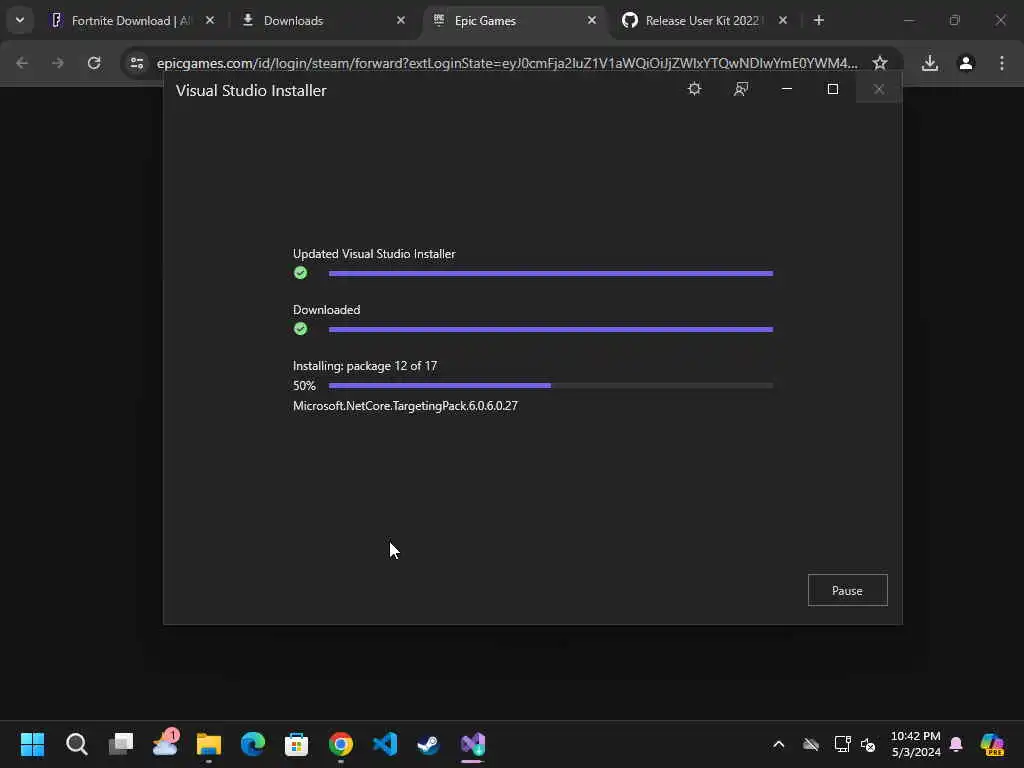Open File Explorer from the taskbar
The width and height of the screenshot is (1024, 768).
pos(209,744)
